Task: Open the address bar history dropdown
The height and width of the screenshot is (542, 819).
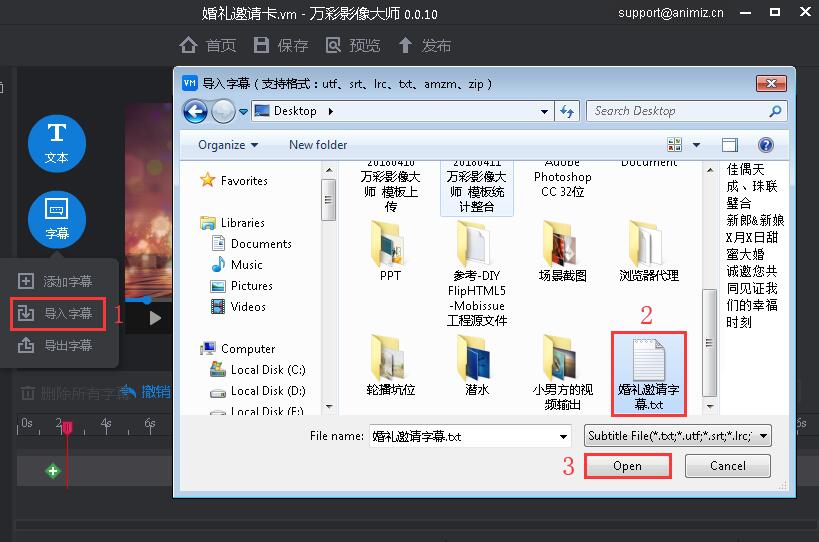Action: click(544, 111)
